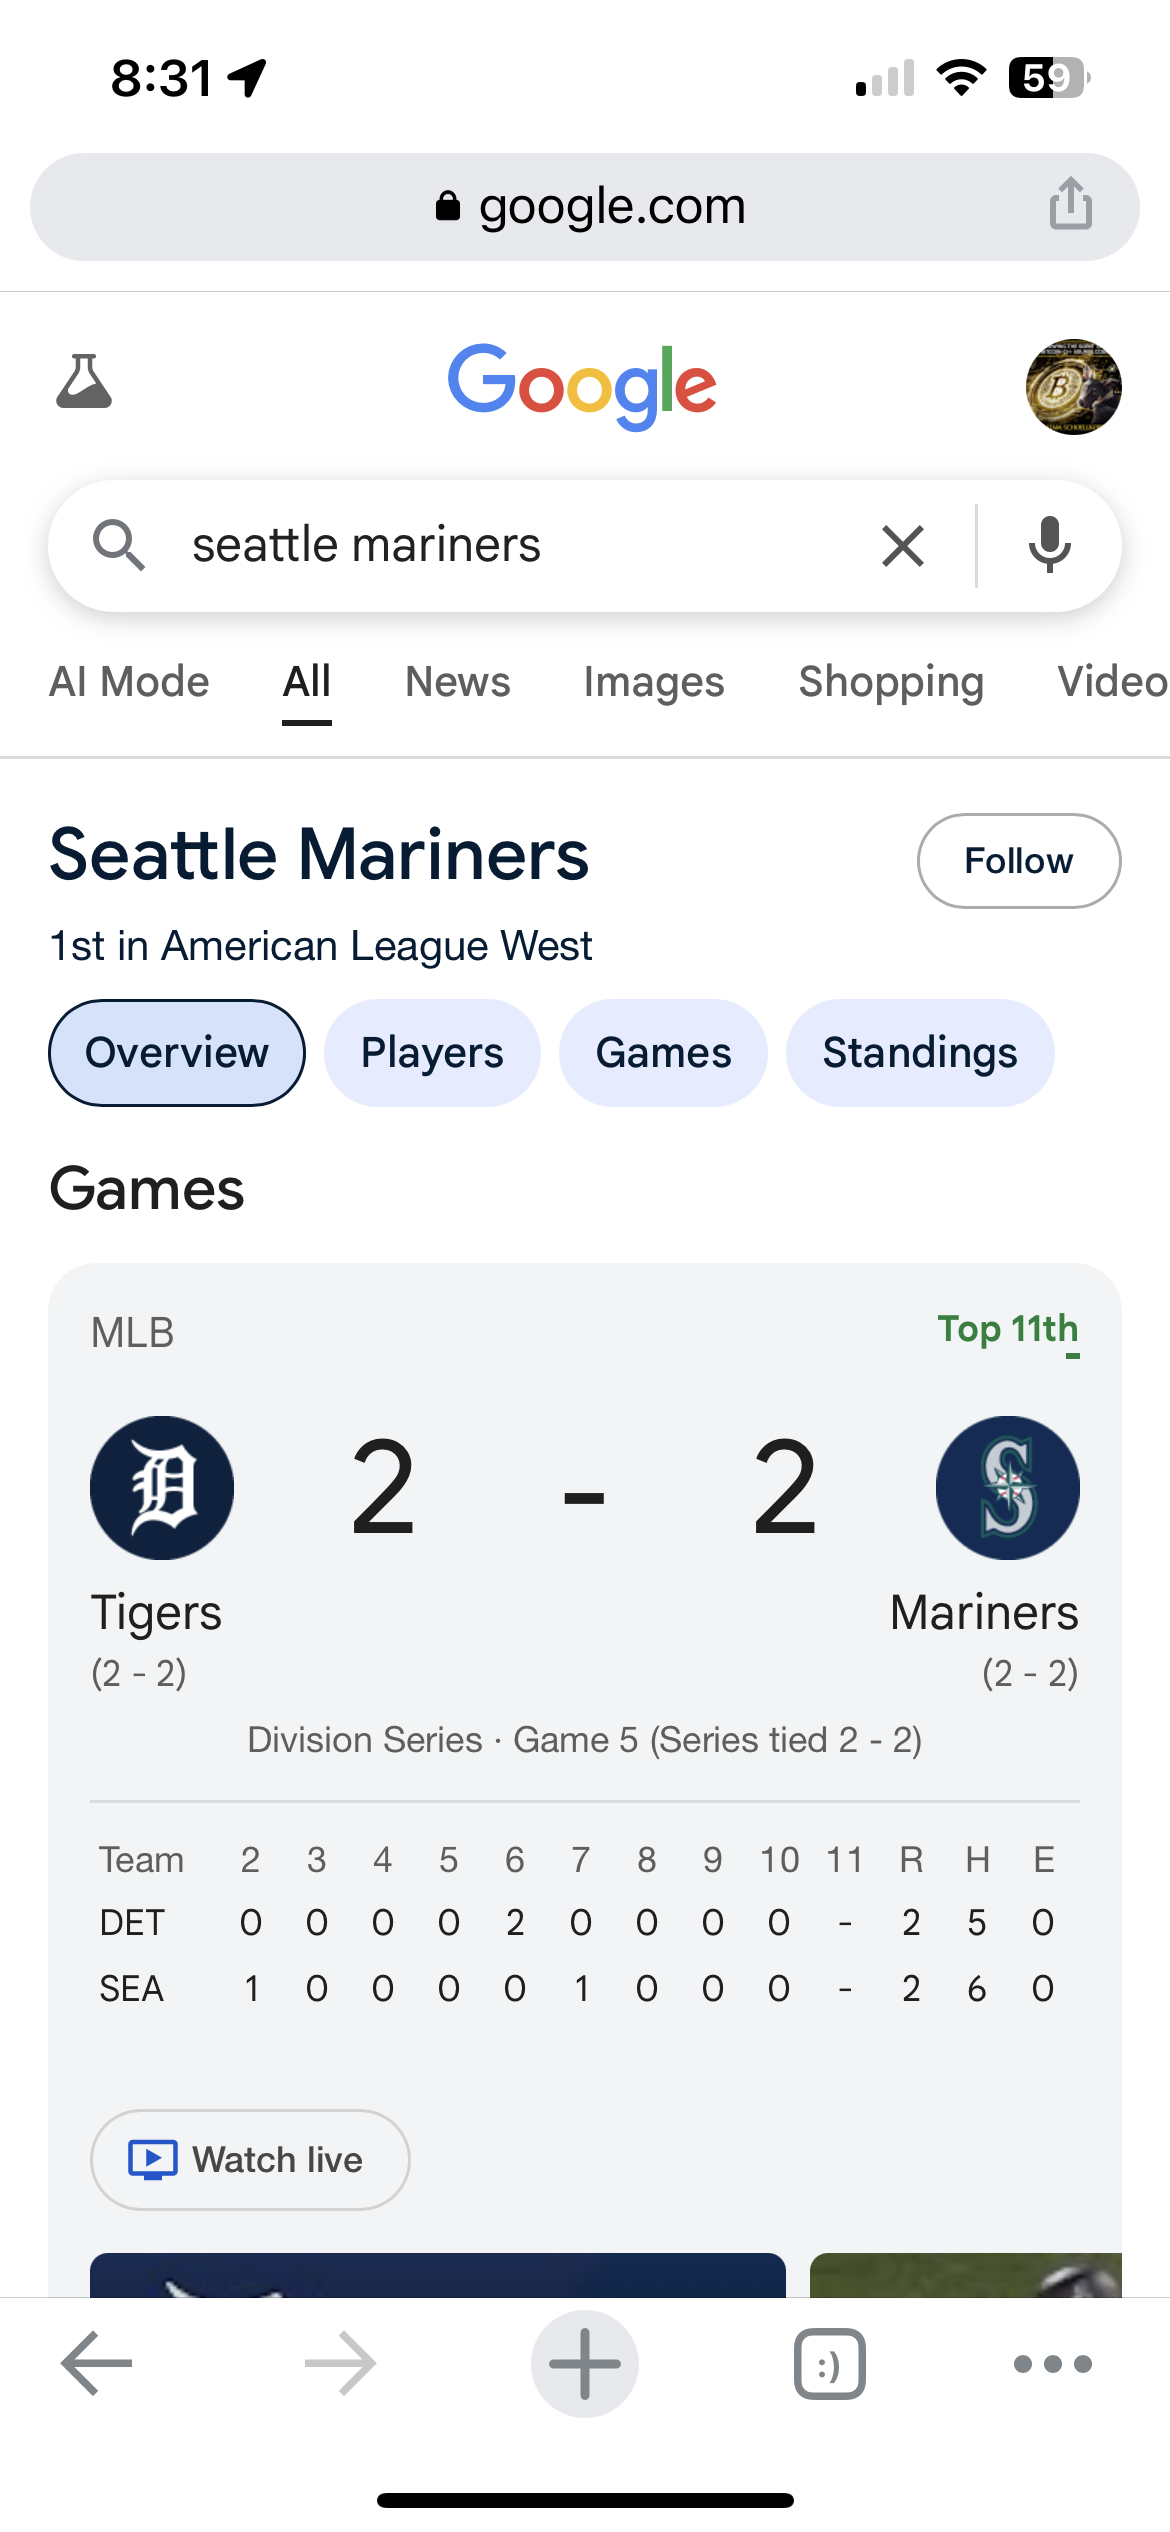1170x2532 pixels.
Task: Open the browser three-dot menu
Action: tap(1052, 2363)
